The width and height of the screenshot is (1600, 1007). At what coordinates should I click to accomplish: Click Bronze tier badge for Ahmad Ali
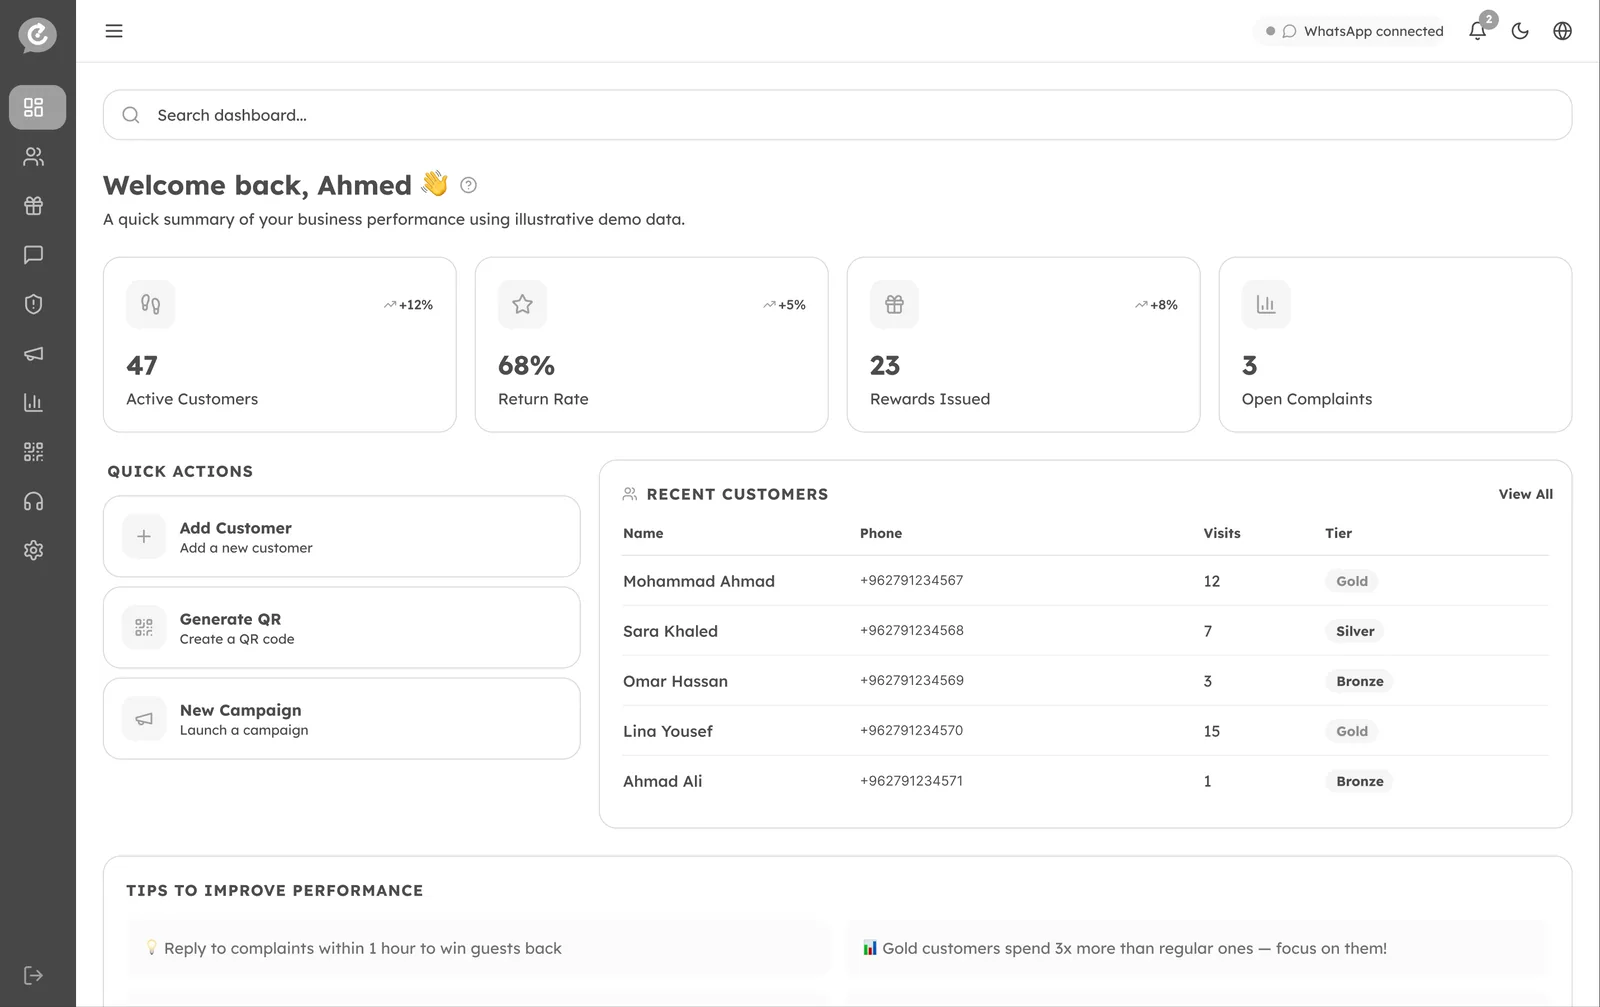click(x=1360, y=781)
